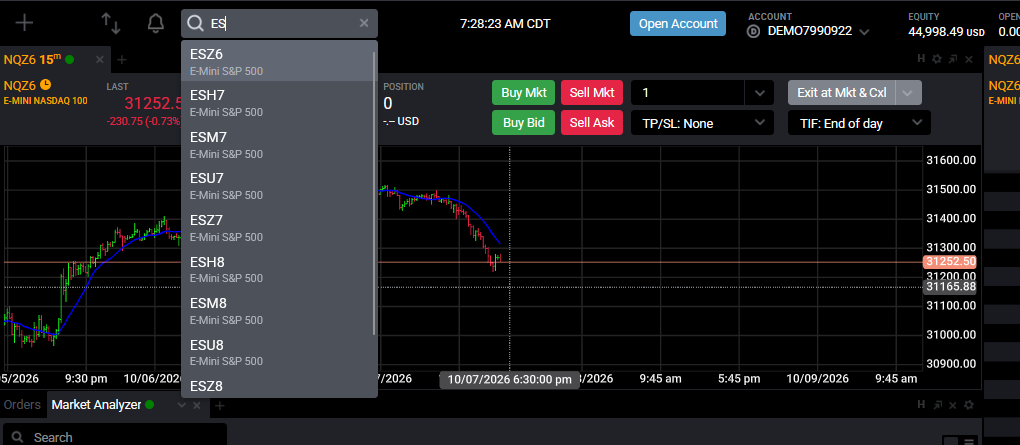
Task: Click the Exit at Mkt & Cxl button
Action: coord(842,92)
